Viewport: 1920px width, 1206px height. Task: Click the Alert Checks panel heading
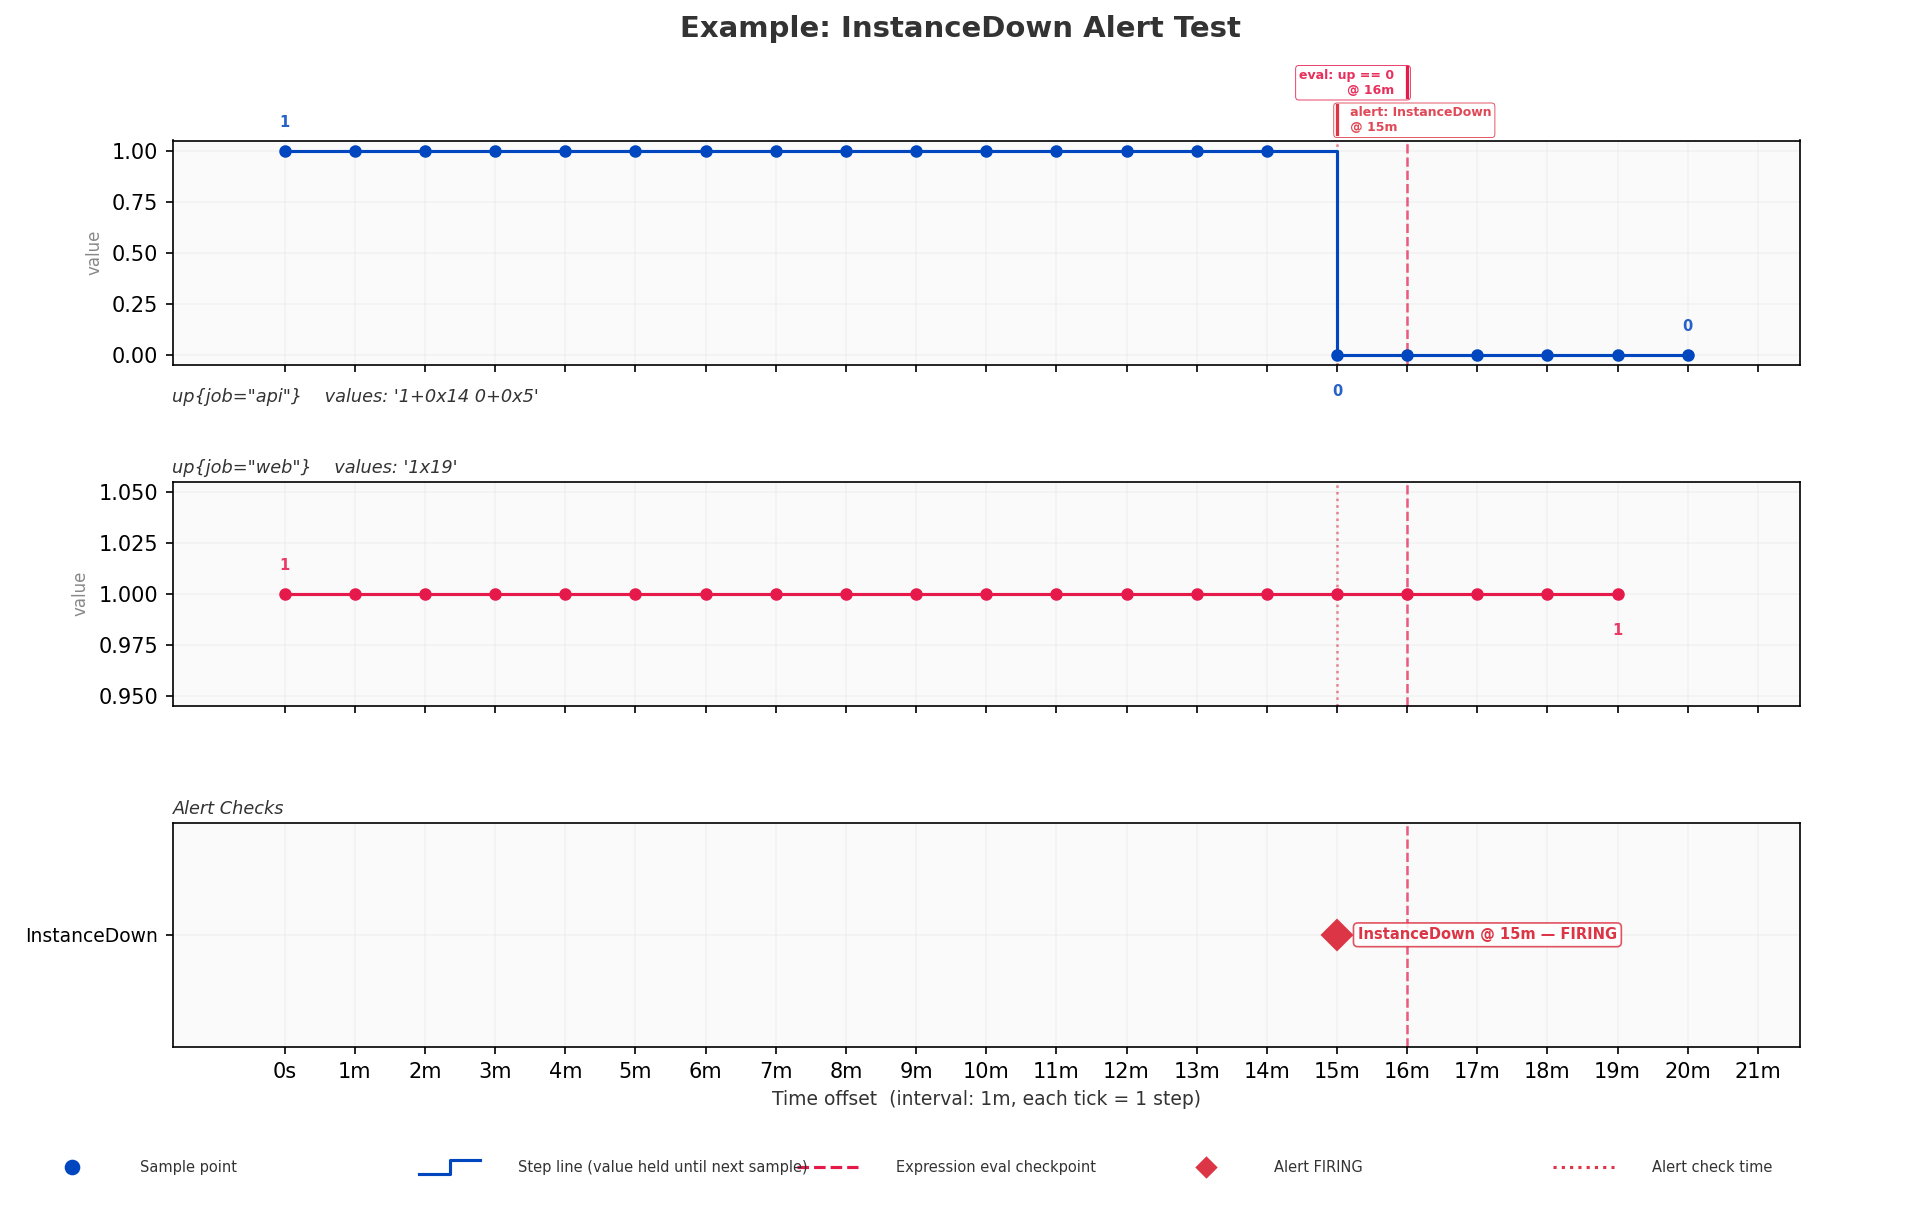click(228, 808)
